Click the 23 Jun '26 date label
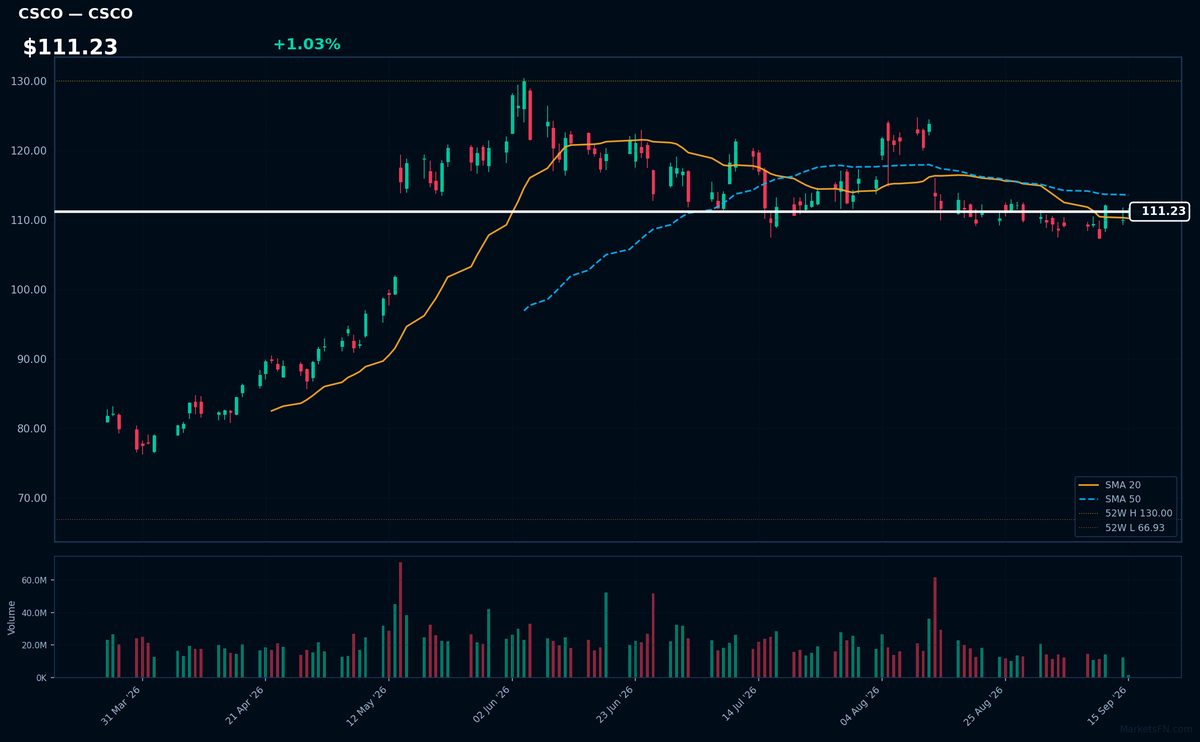This screenshot has height=742, width=1200. click(x=615, y=704)
